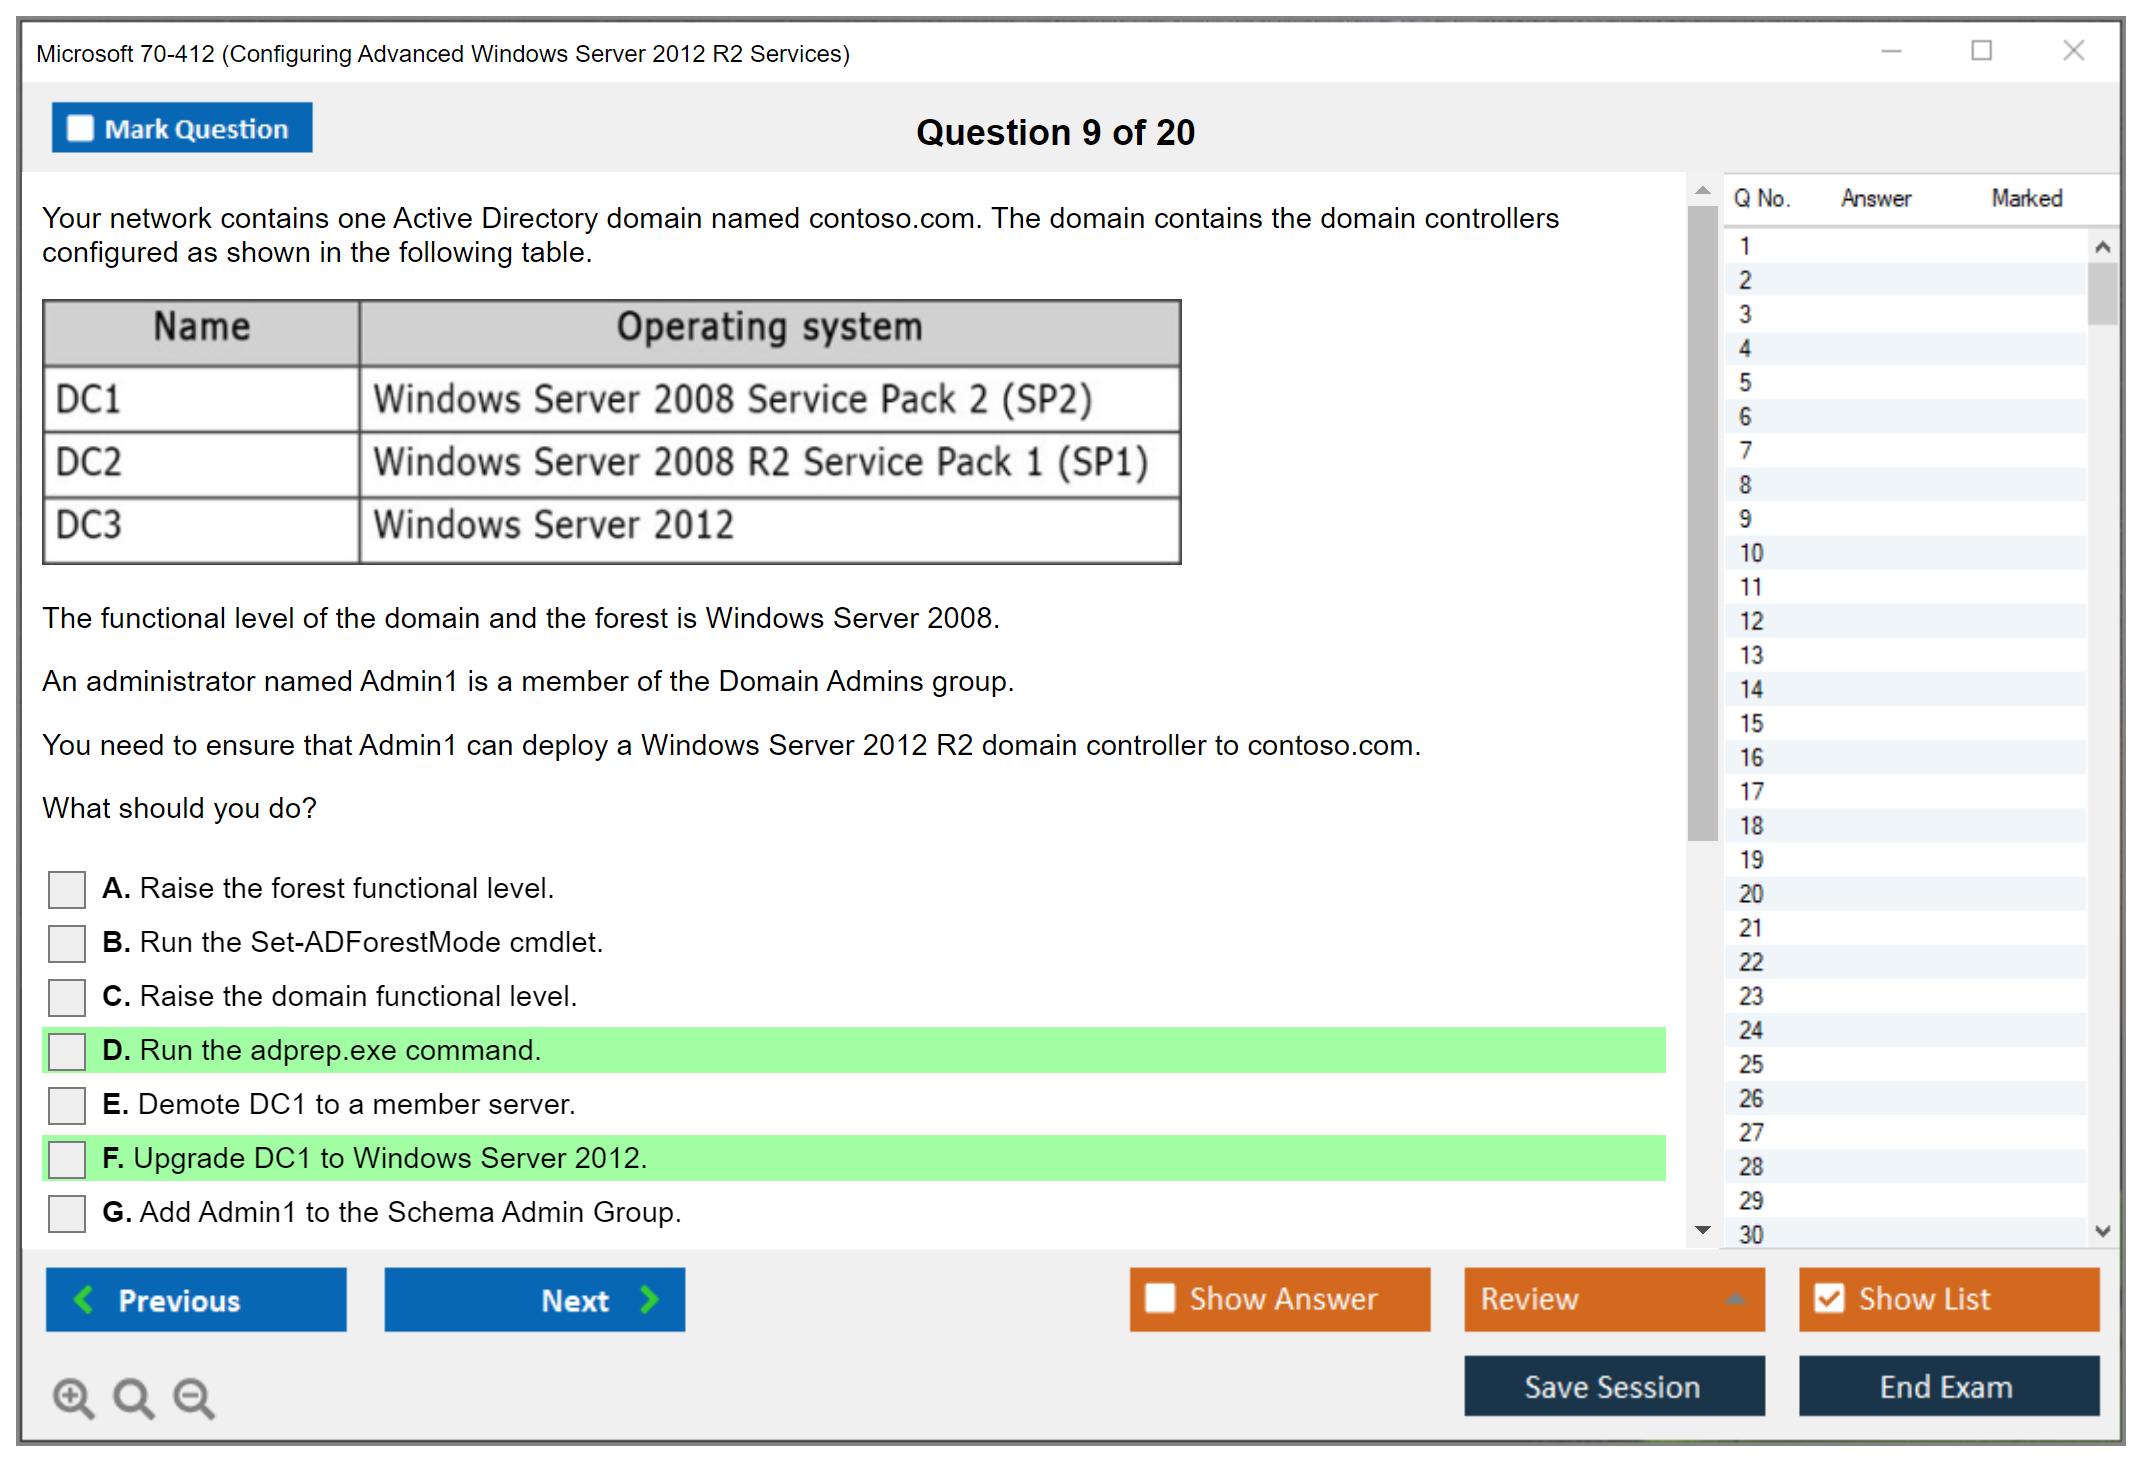The image size is (2150, 1470).
Task: Select question 15 in the list
Action: tap(1751, 723)
